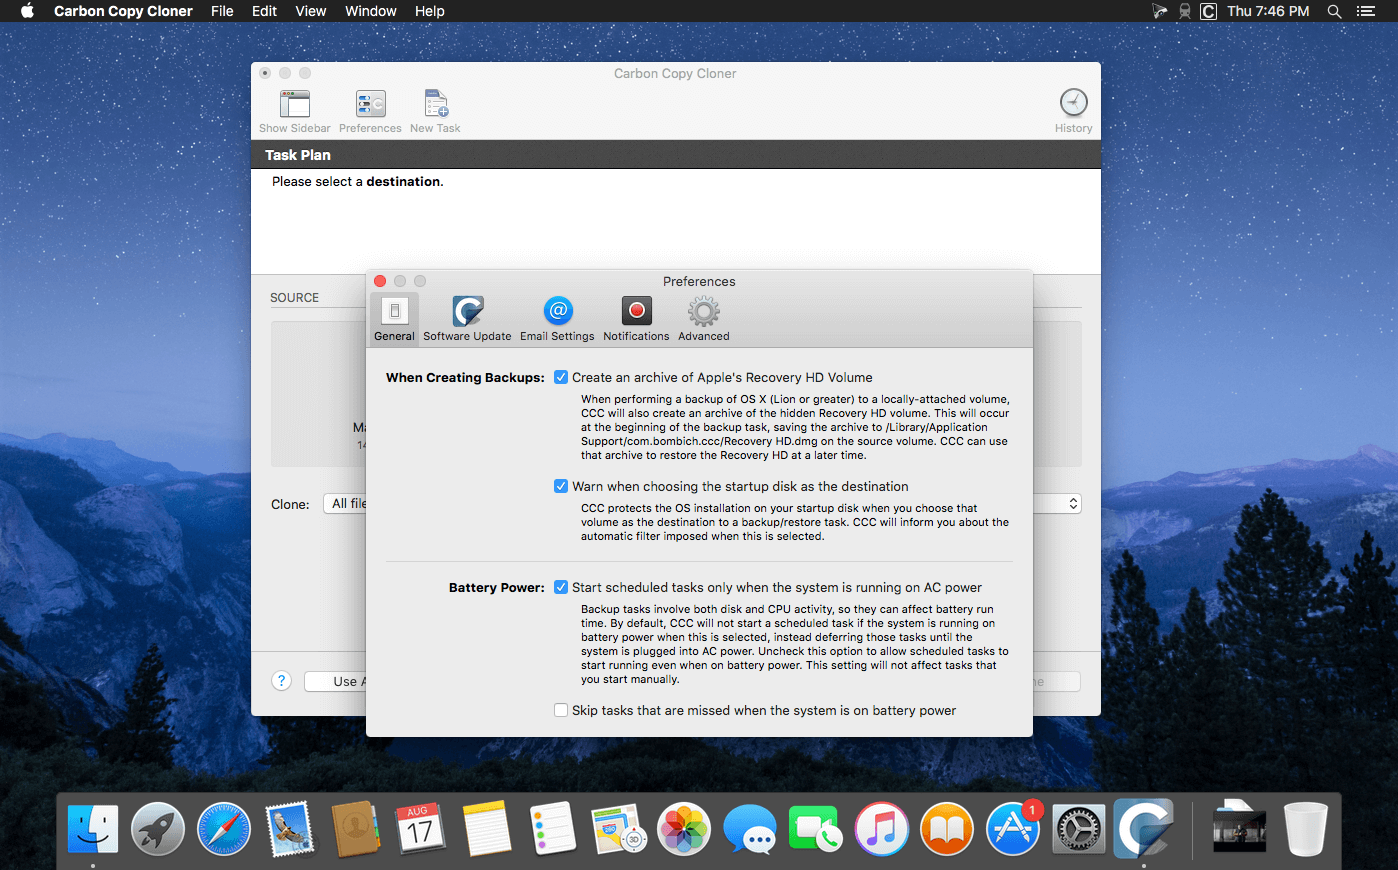1398x870 pixels.
Task: Click the Preferences toolbar icon
Action: (x=370, y=110)
